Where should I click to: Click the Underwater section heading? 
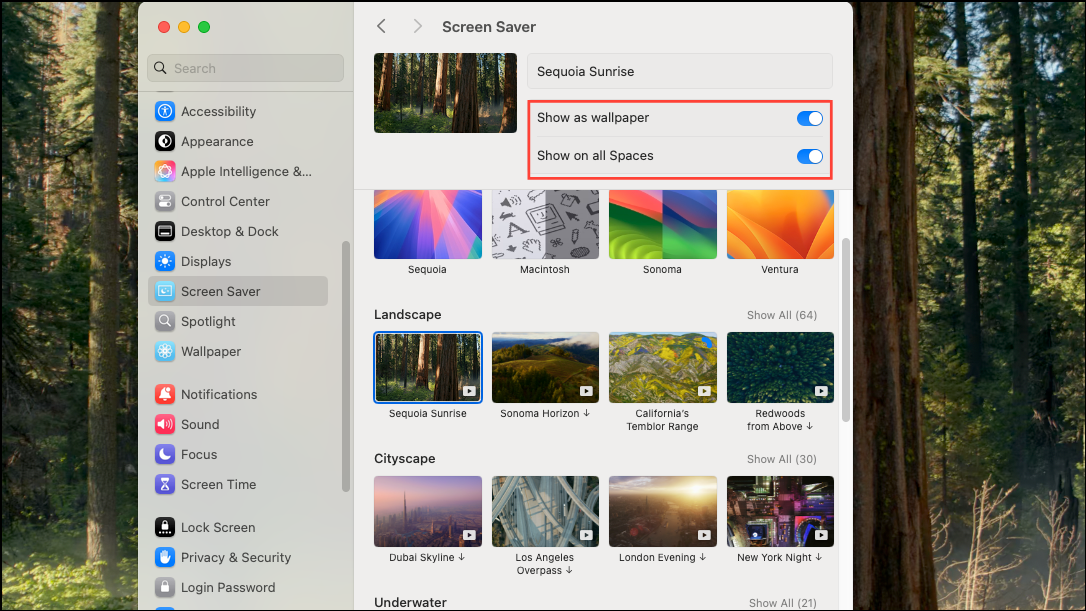coord(410,603)
